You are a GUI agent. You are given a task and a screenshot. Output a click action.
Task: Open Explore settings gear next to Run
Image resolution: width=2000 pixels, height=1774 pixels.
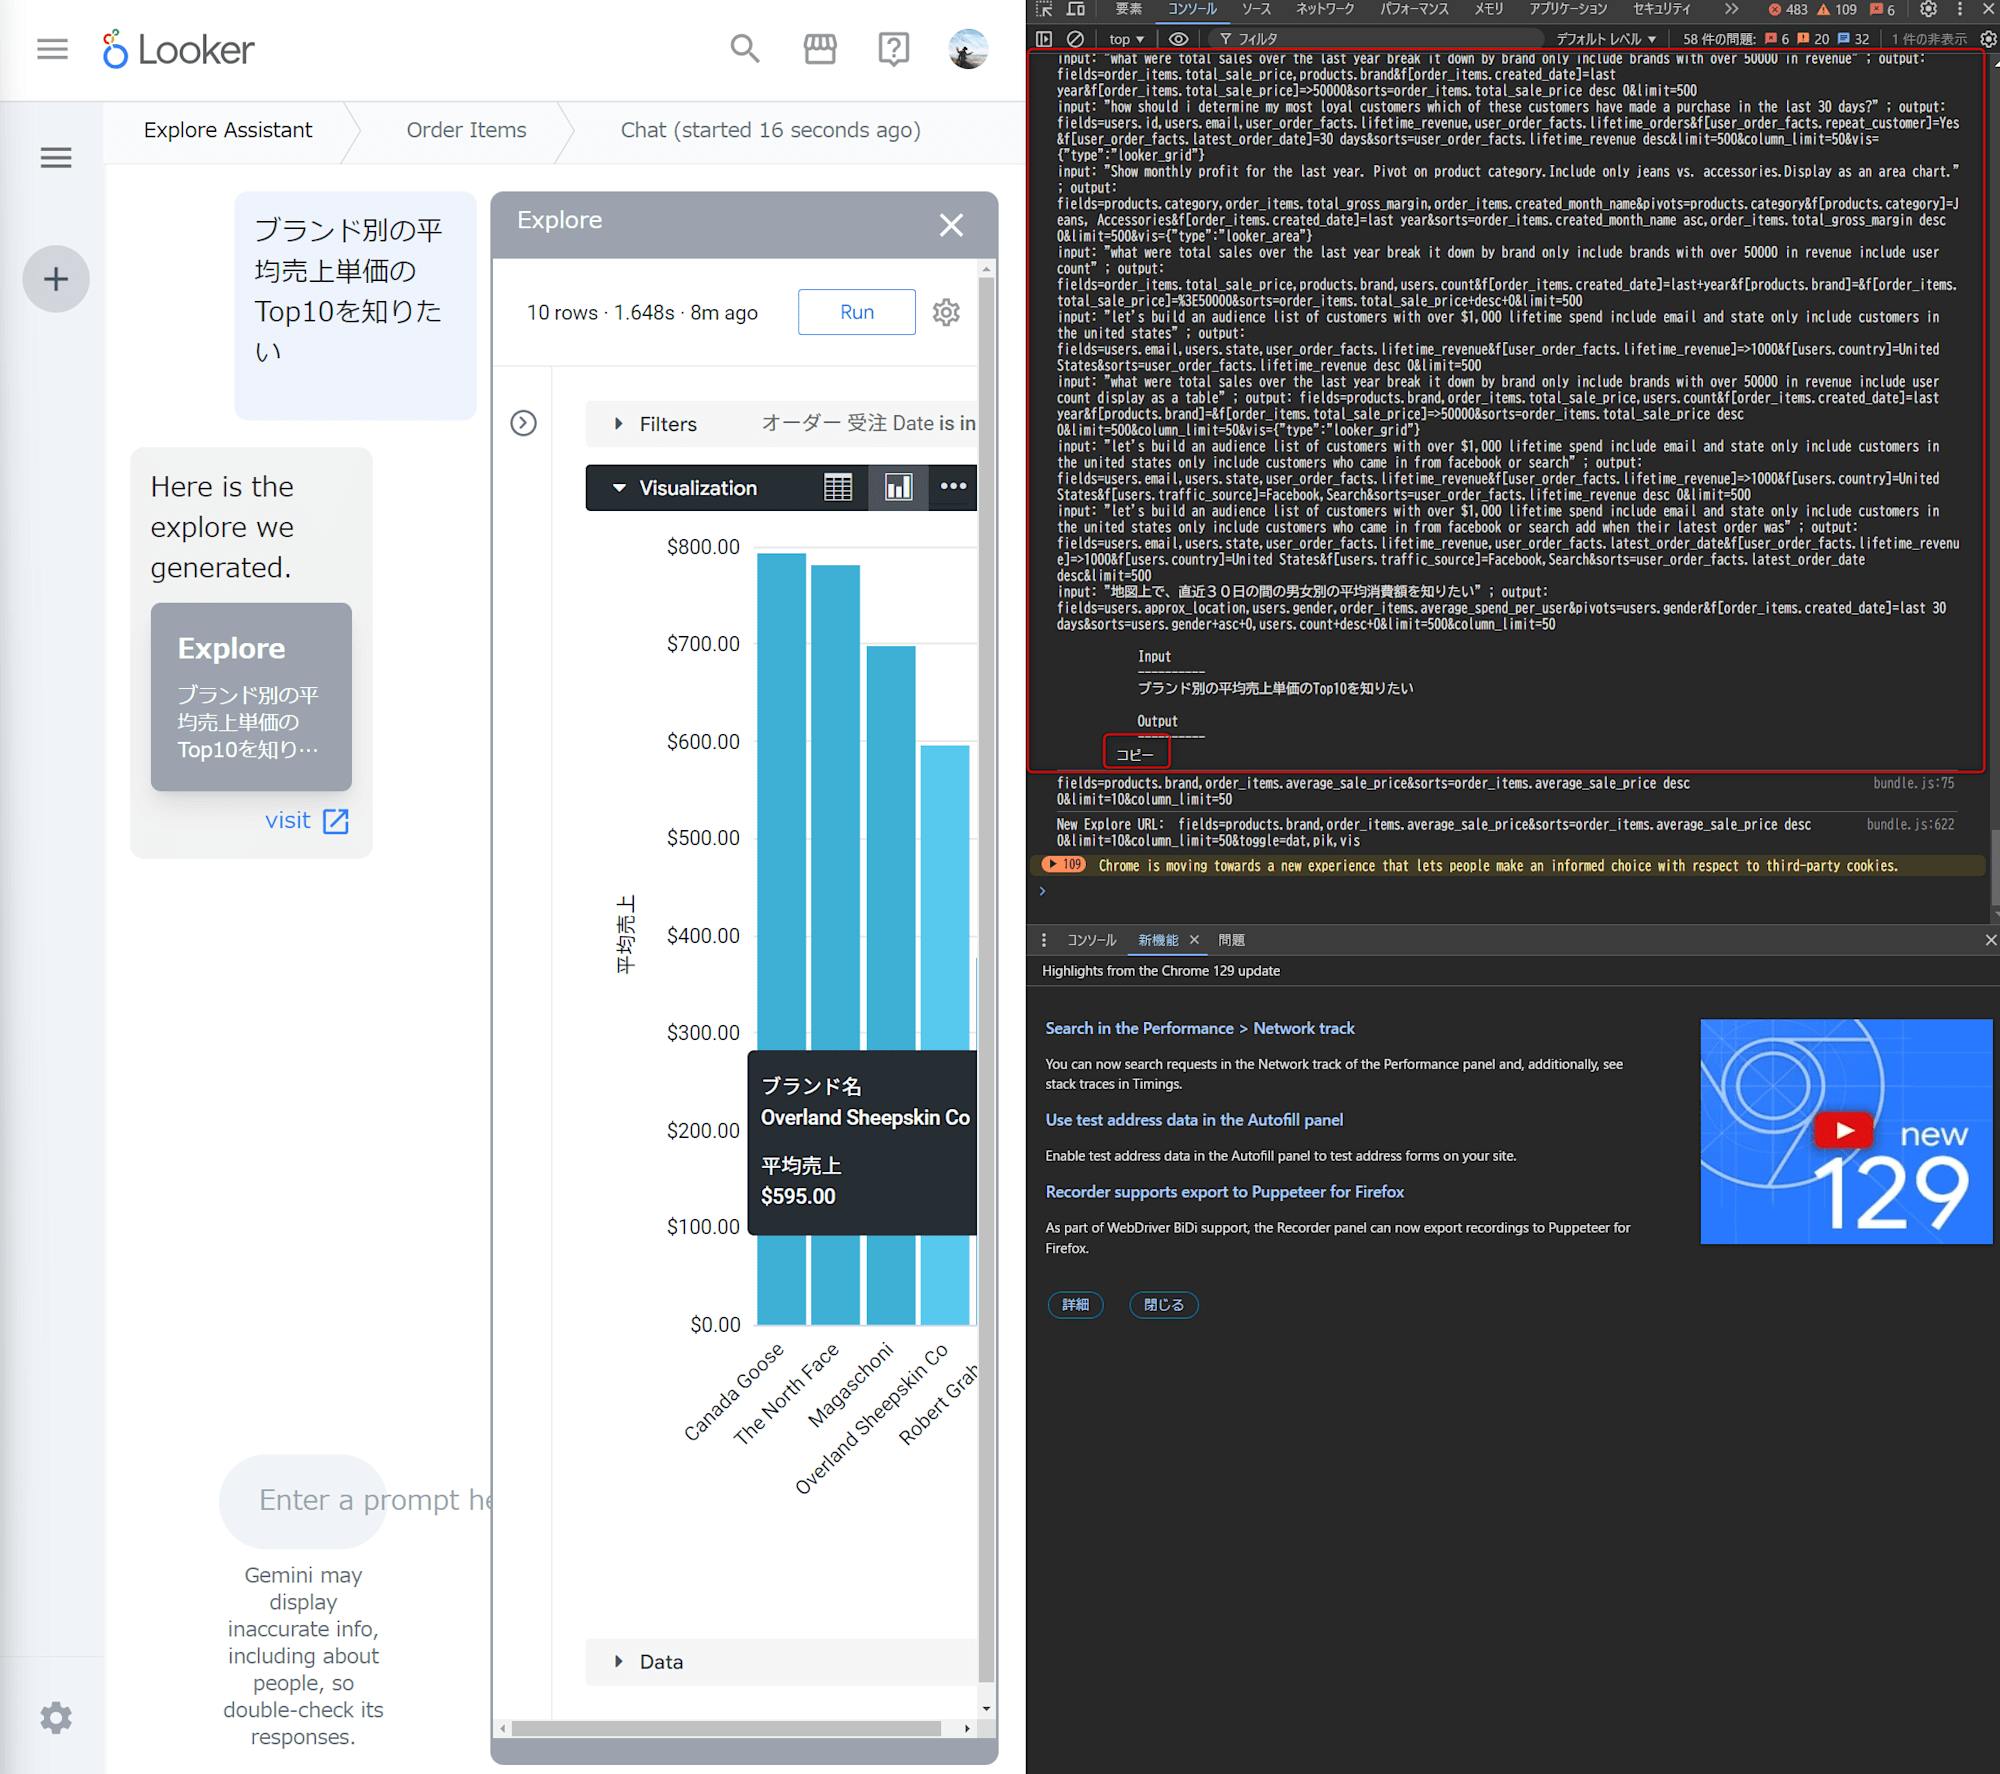946,312
